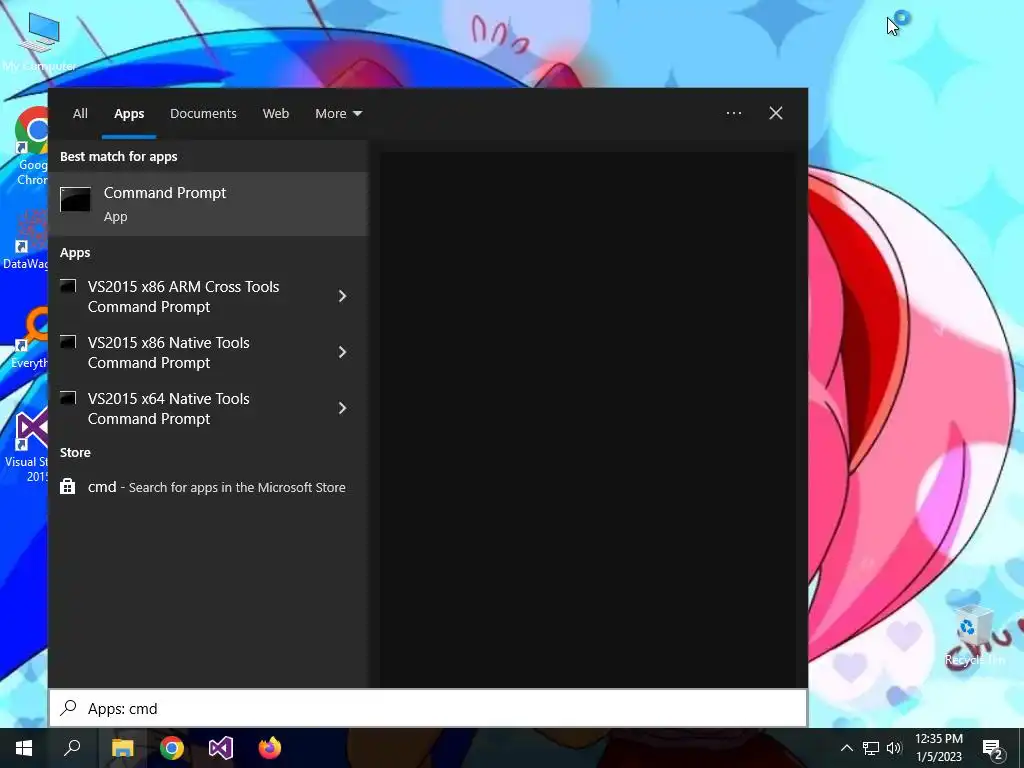
Task: Select the Apps tab
Action: 129,114
